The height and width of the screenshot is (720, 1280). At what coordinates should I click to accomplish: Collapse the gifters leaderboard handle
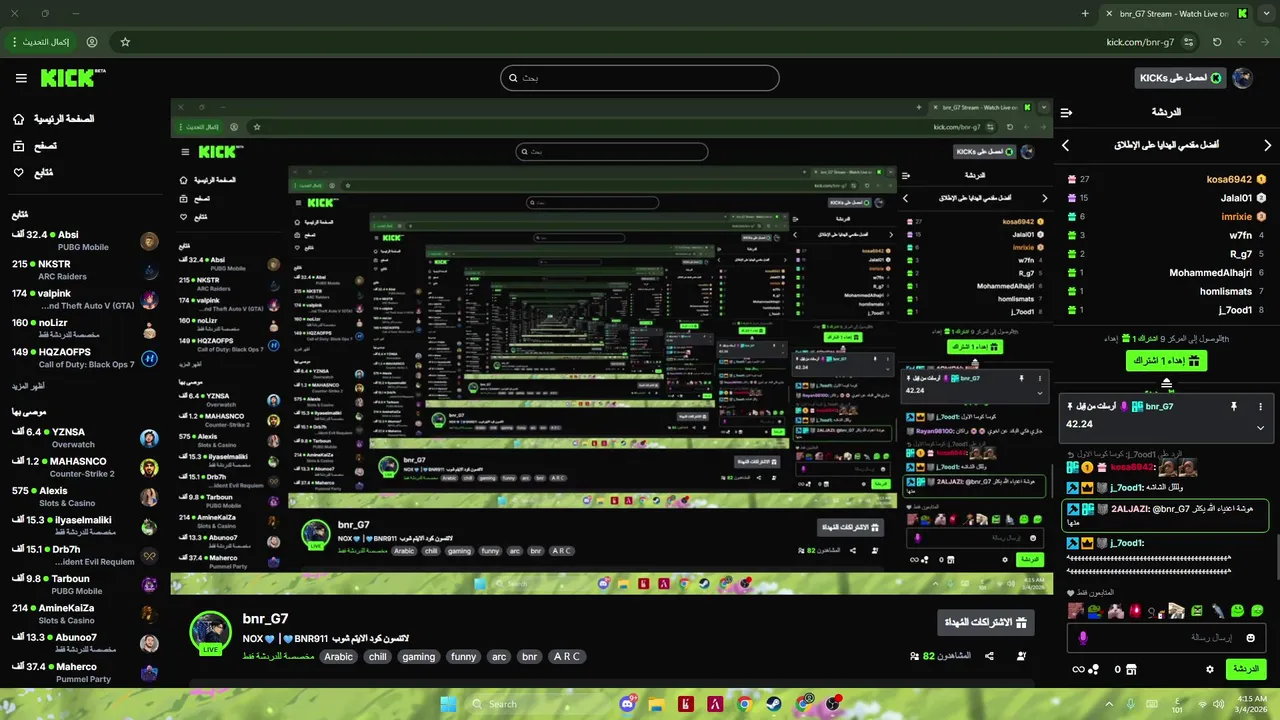(1166, 385)
